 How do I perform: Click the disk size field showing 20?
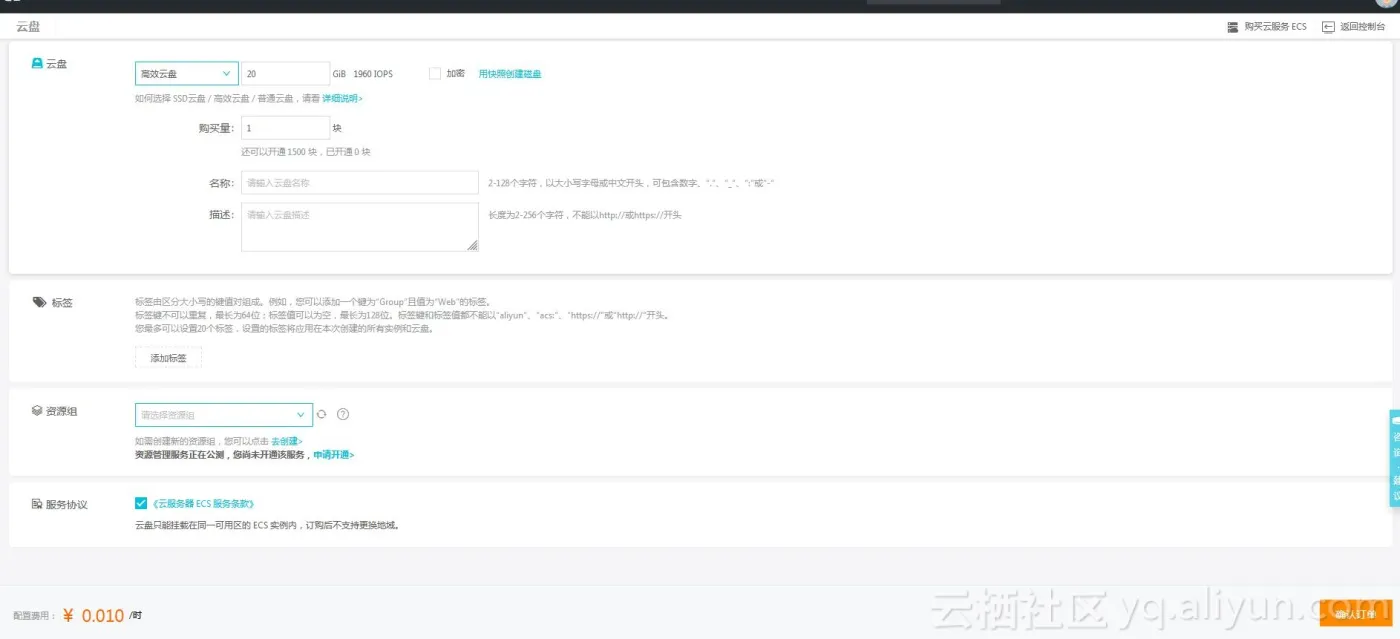point(285,74)
